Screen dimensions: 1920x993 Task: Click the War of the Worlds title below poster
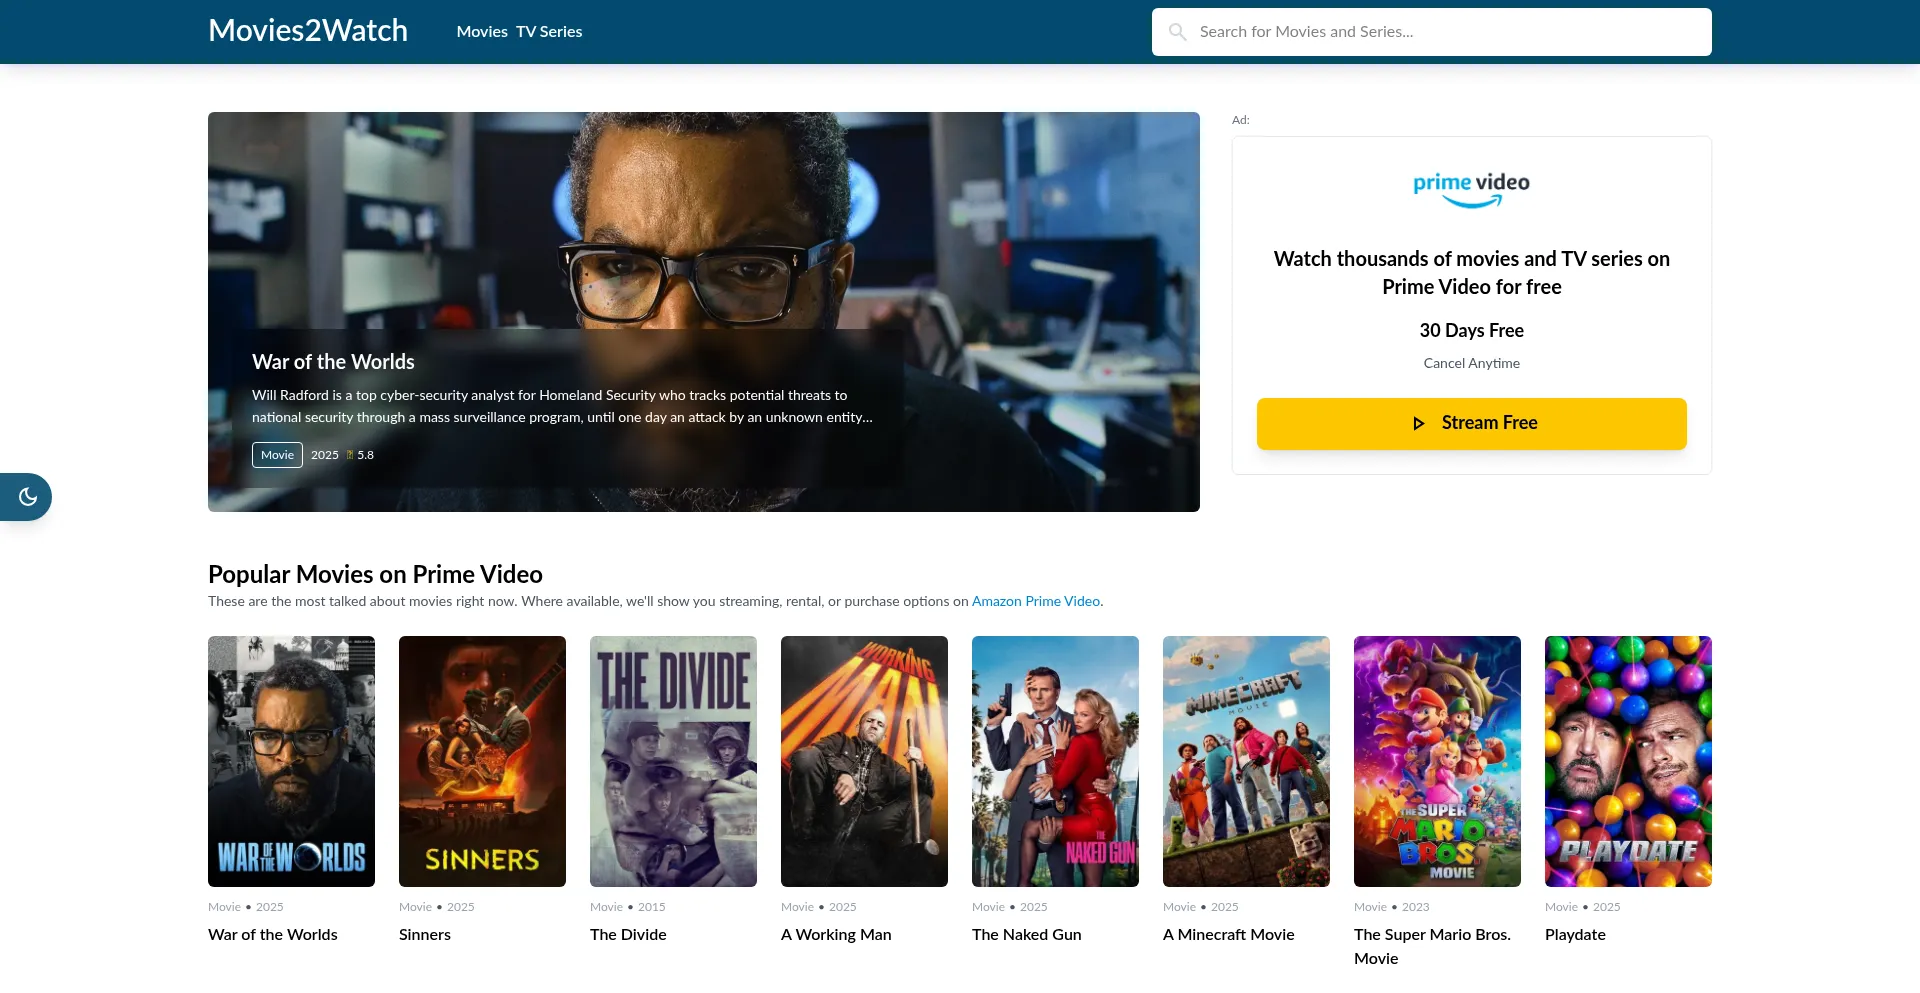click(273, 935)
